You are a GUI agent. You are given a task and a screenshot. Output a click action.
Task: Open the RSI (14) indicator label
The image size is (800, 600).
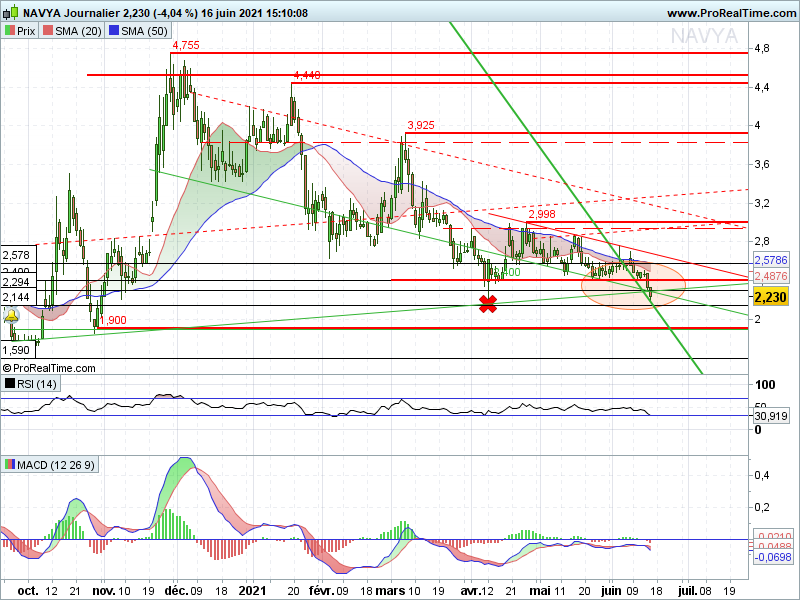(x=37, y=384)
